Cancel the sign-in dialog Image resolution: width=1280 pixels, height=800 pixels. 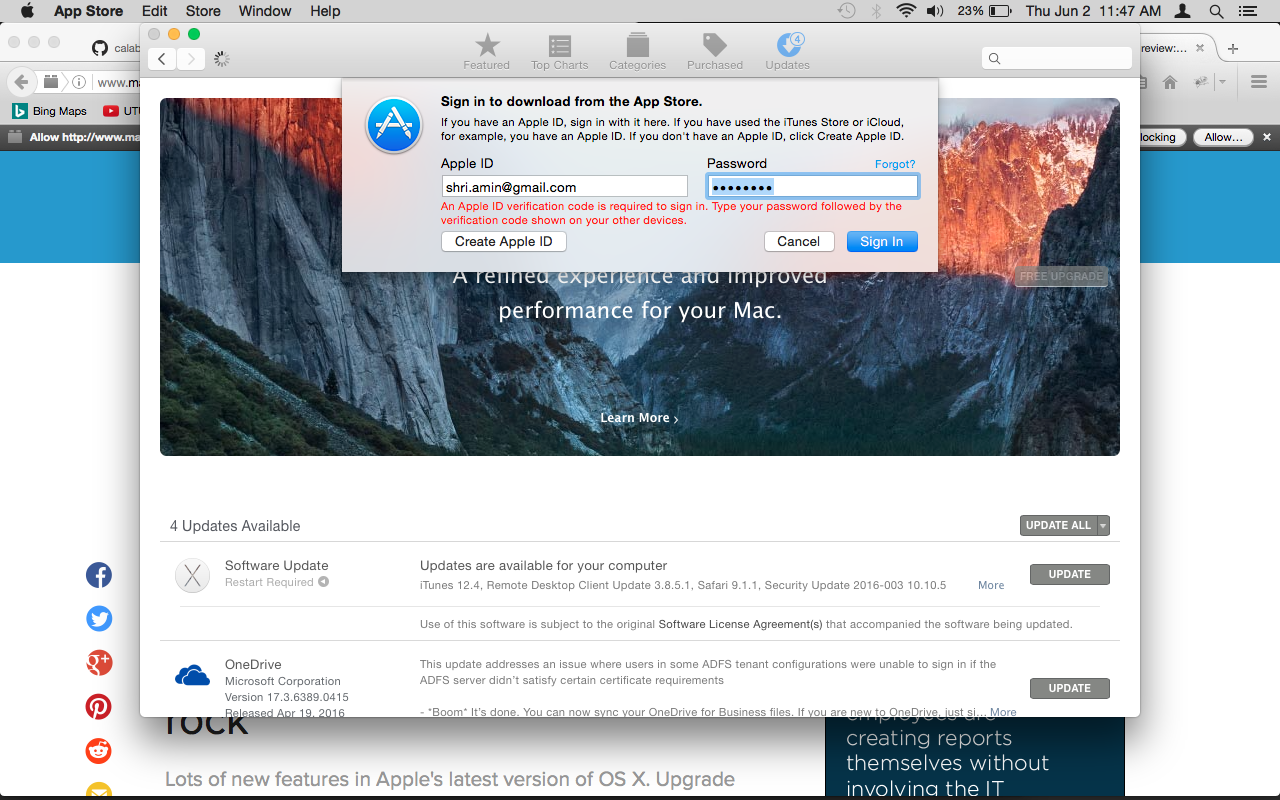[x=799, y=242]
